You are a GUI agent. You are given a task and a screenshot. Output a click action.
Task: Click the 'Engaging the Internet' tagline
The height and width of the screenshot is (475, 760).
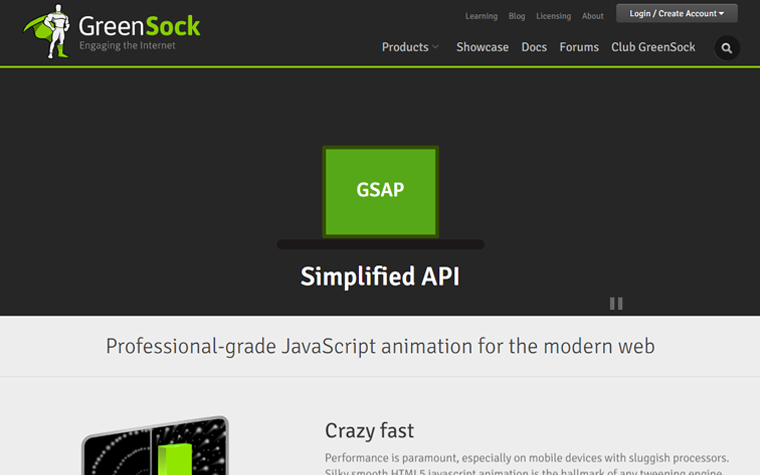[127, 46]
